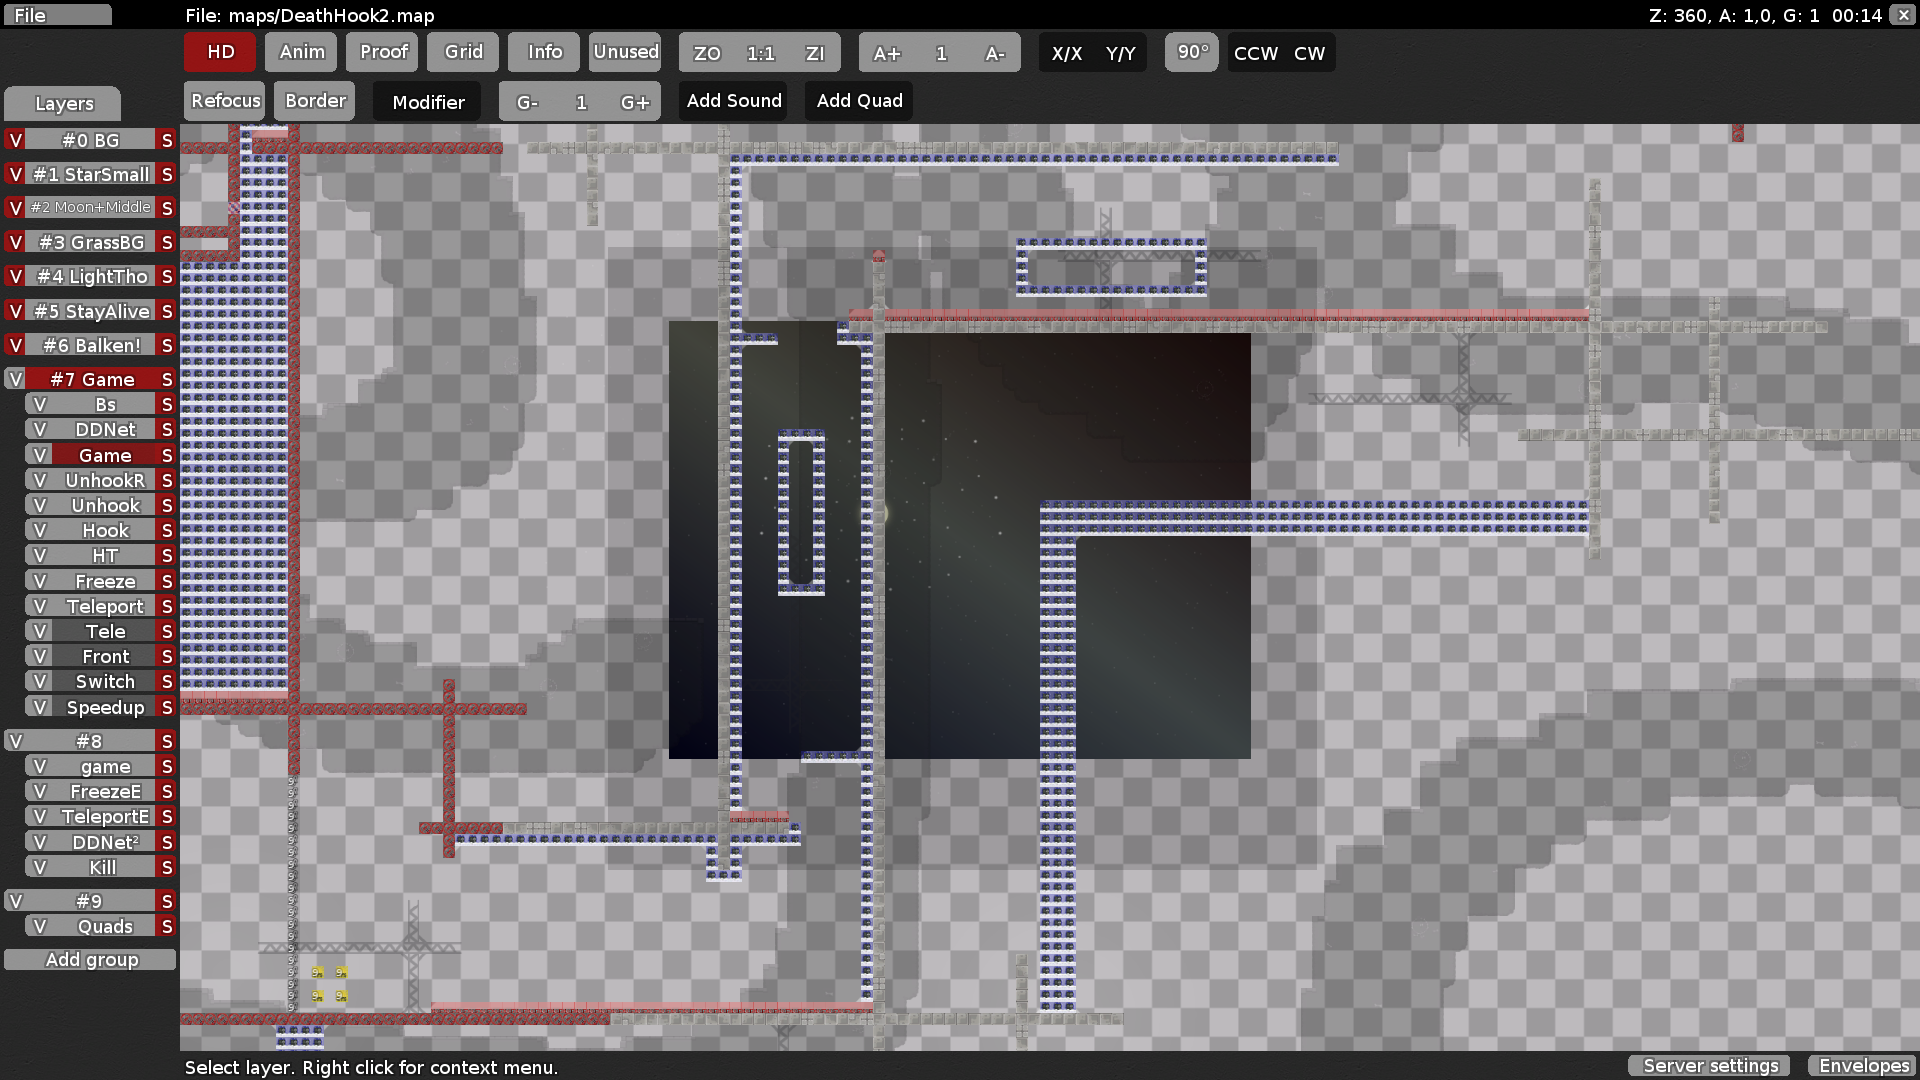Toggle the Grid display

[x=462, y=52]
